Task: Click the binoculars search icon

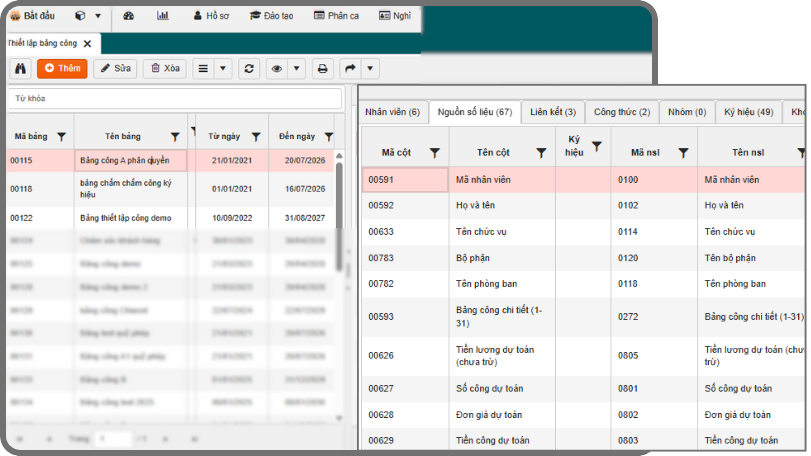Action: click(x=20, y=68)
